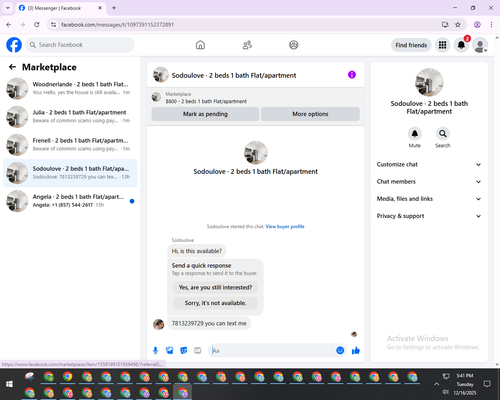Open the Facebook menu grid icon
The height and width of the screenshot is (400, 500).
[x=442, y=45]
